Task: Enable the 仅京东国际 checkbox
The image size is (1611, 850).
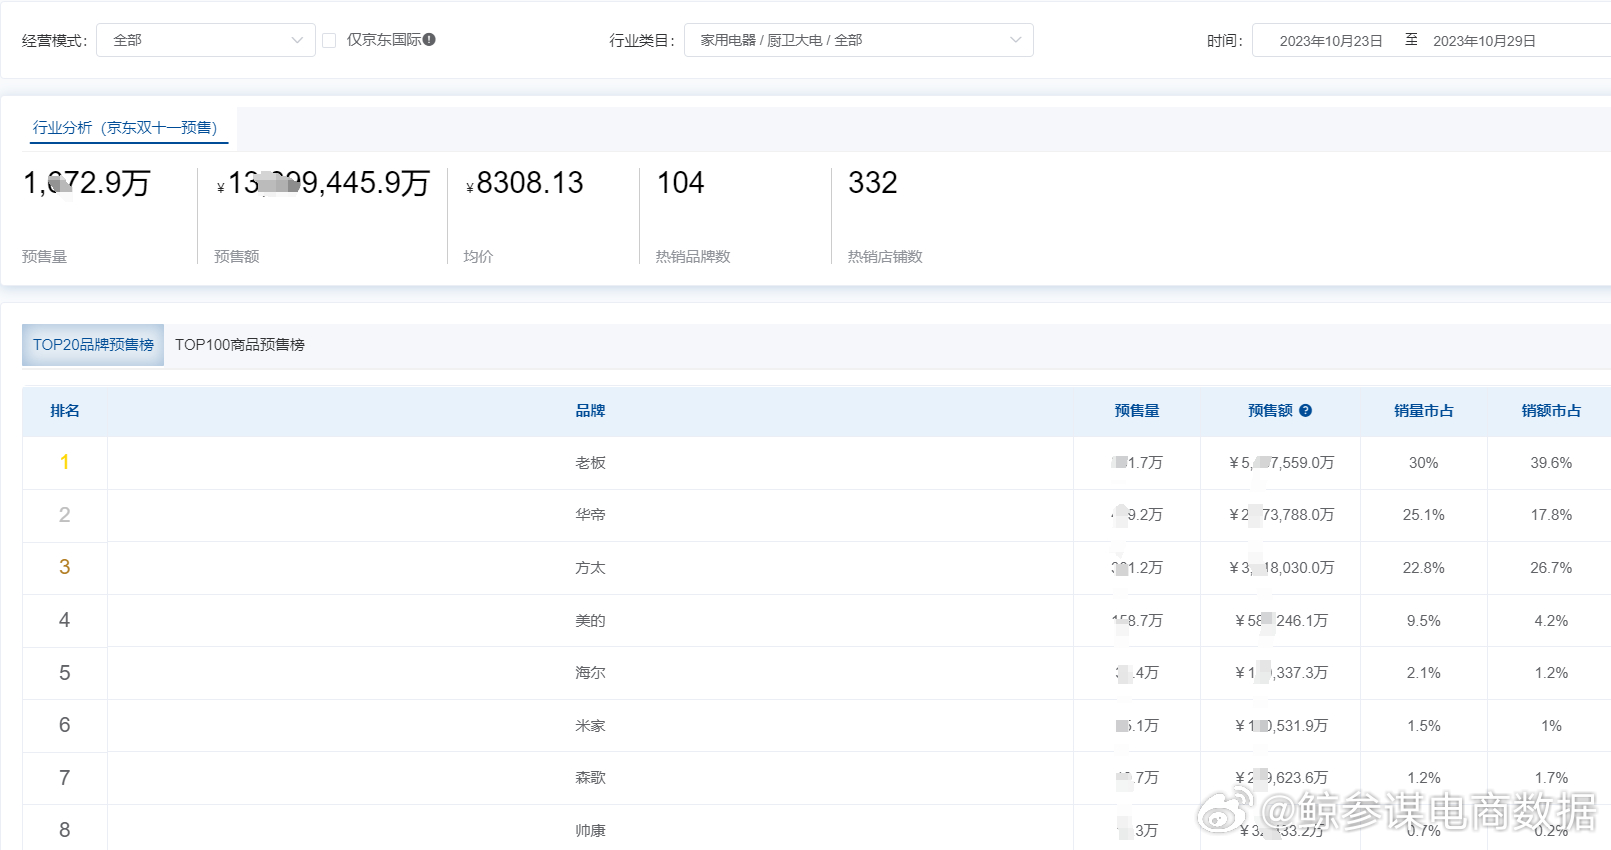Action: coord(329,41)
